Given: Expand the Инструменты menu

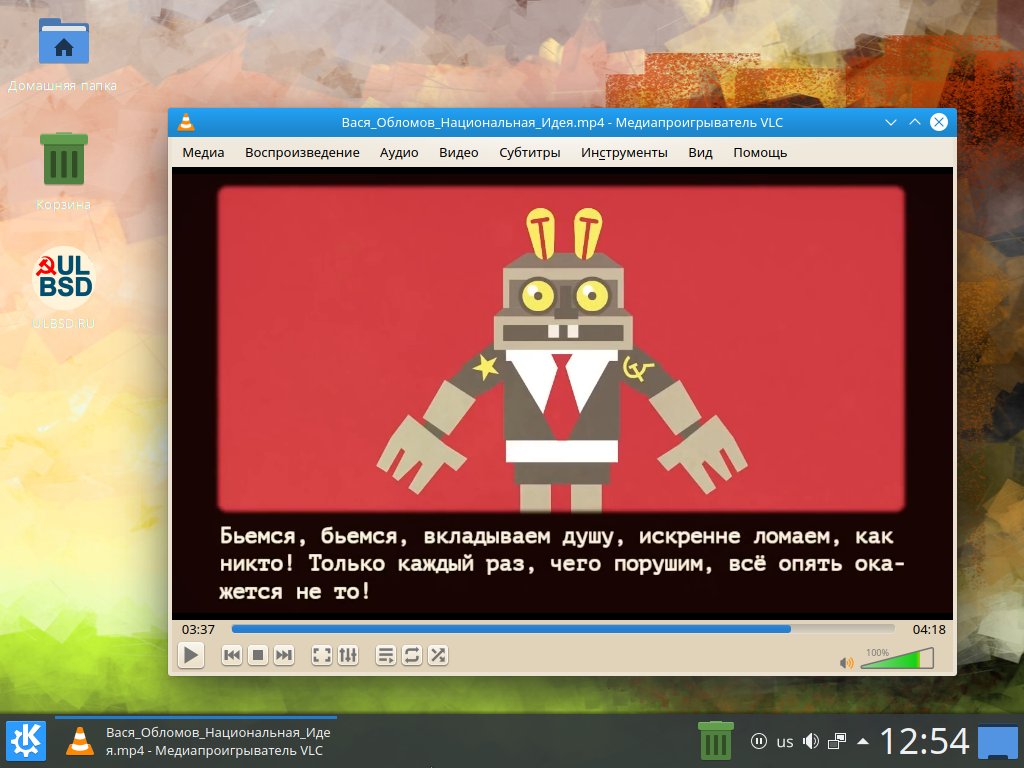Looking at the screenshot, I should [x=624, y=153].
